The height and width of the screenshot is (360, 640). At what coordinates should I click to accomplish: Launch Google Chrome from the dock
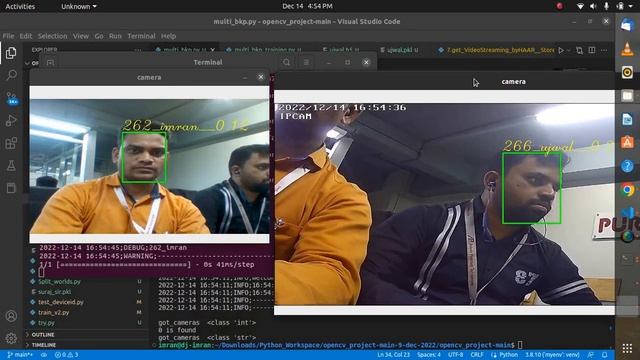627,189
